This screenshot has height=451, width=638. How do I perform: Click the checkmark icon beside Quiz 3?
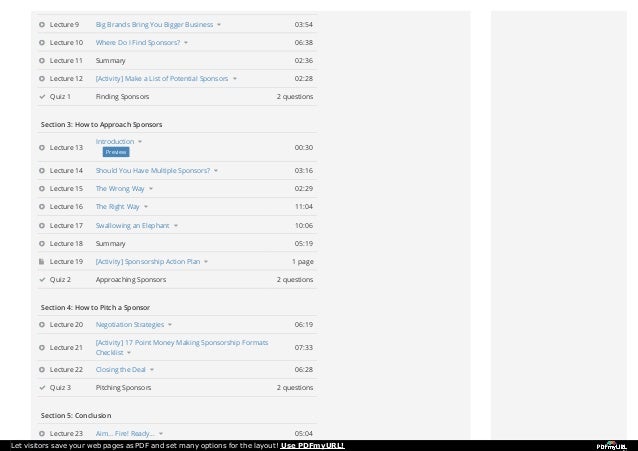(x=42, y=388)
